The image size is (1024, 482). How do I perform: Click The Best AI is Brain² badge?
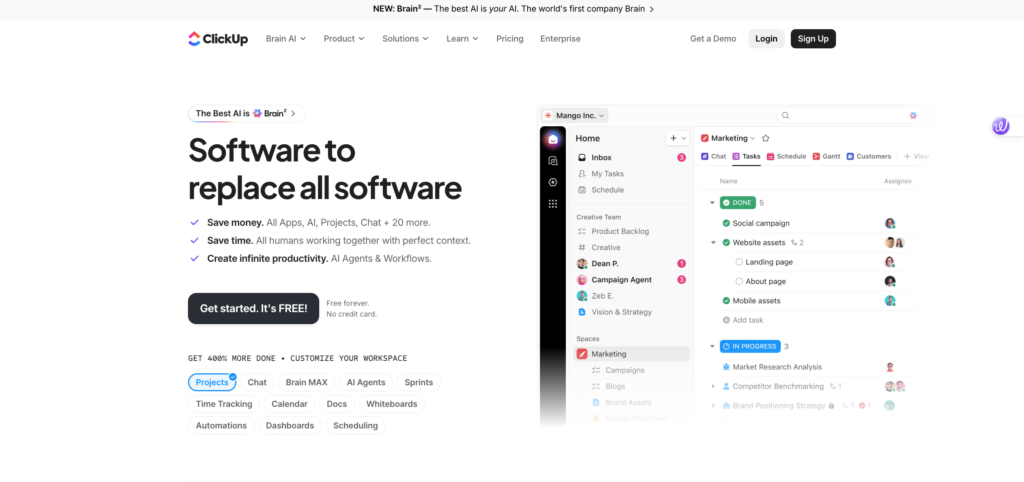point(246,113)
